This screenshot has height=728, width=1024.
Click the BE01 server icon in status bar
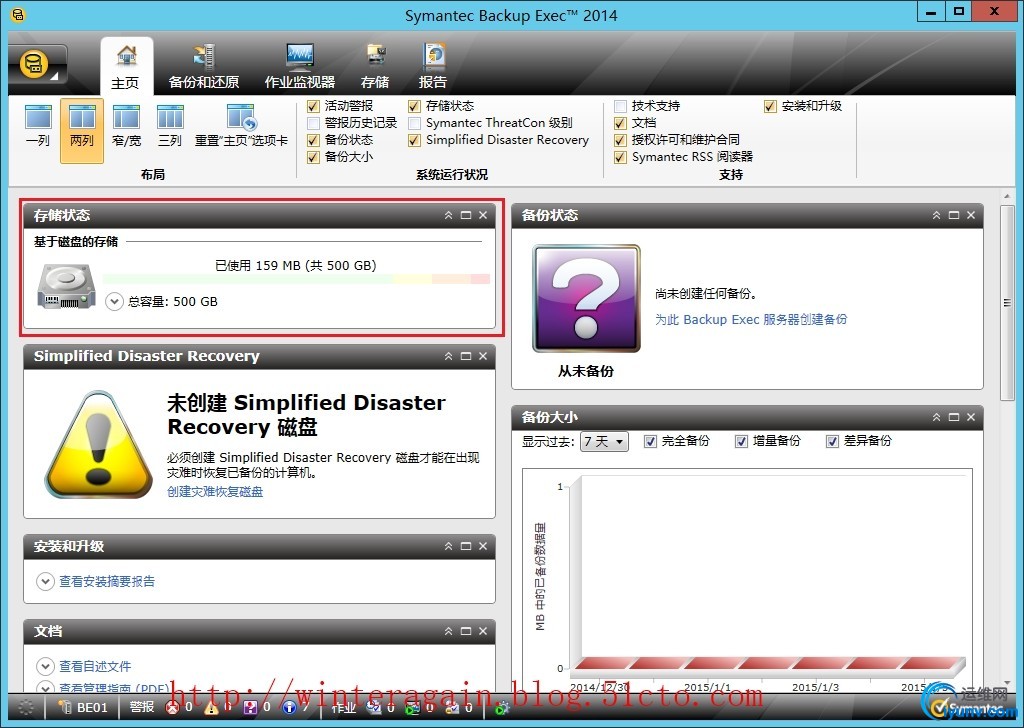point(64,707)
